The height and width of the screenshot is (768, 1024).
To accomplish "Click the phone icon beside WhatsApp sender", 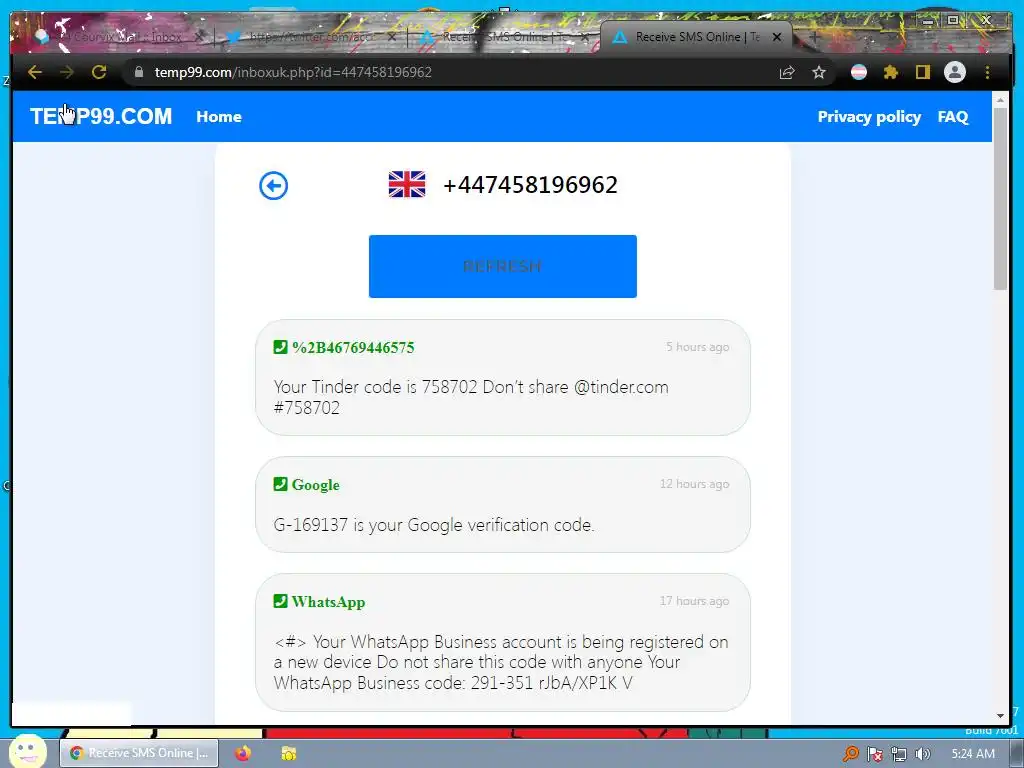I will tap(280, 601).
